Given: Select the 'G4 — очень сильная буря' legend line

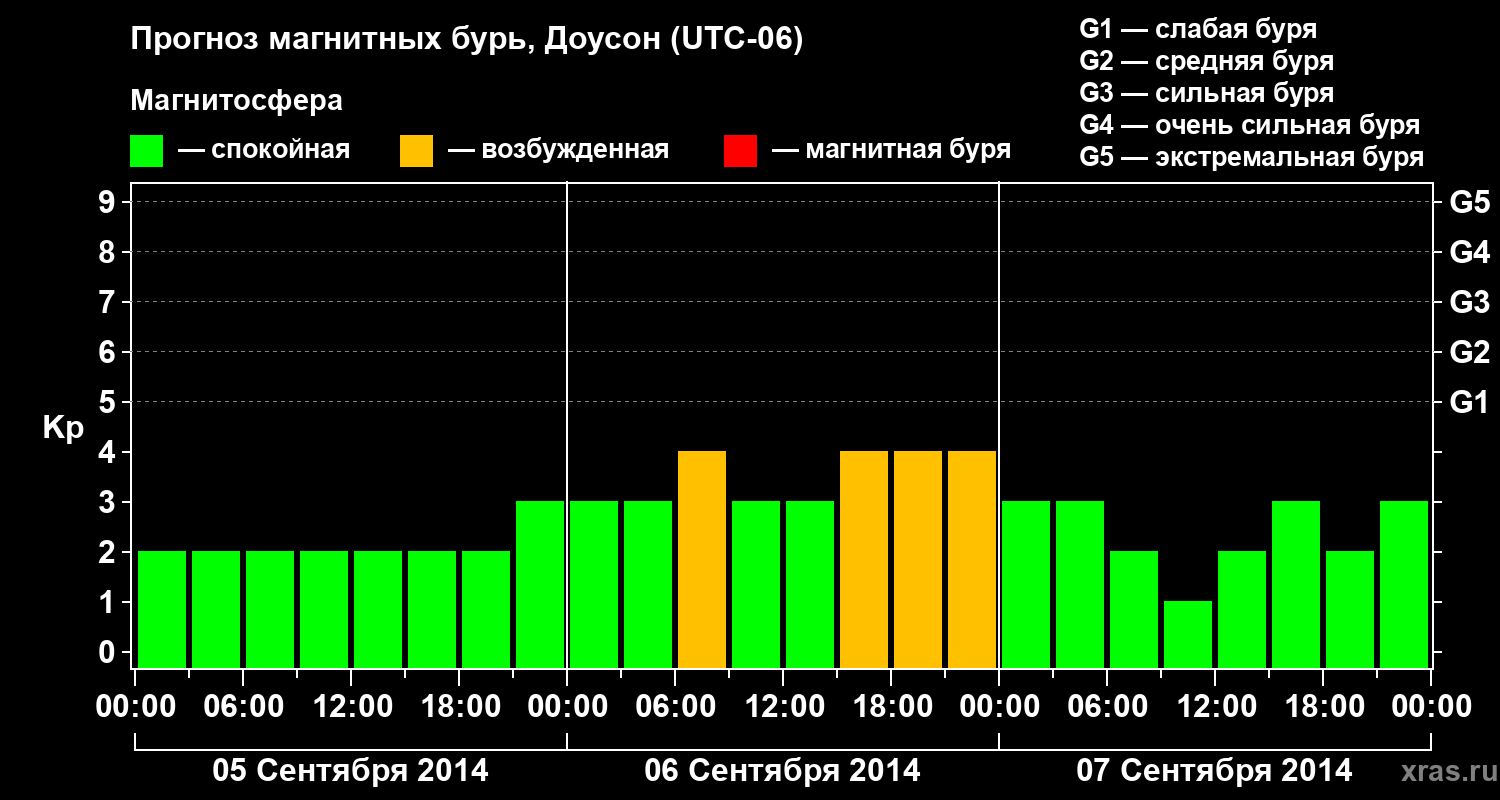Looking at the screenshot, I should (x=1250, y=125).
